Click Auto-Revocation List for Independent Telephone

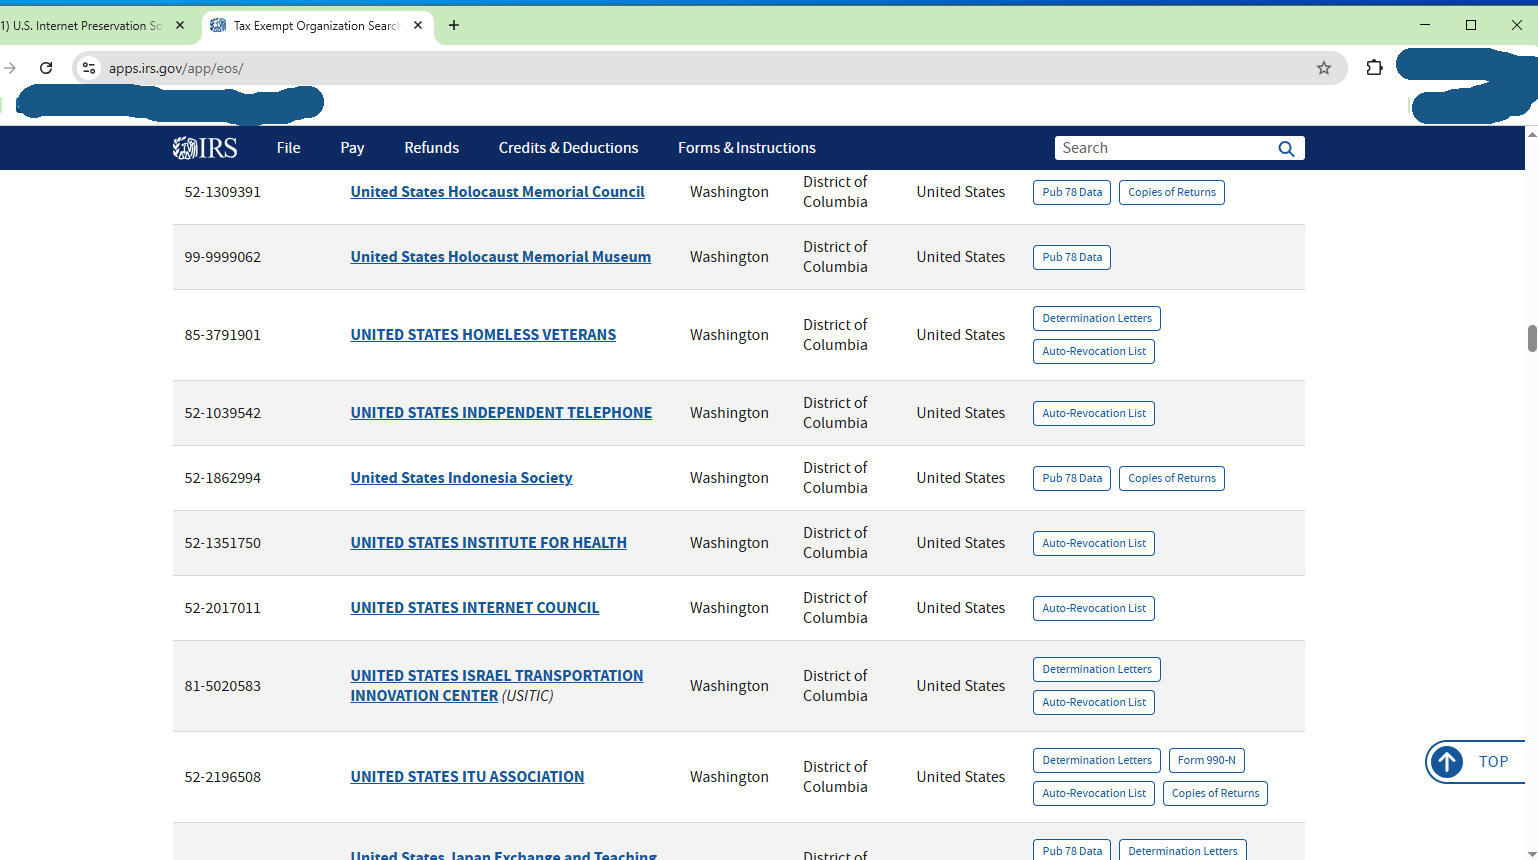coord(1094,413)
